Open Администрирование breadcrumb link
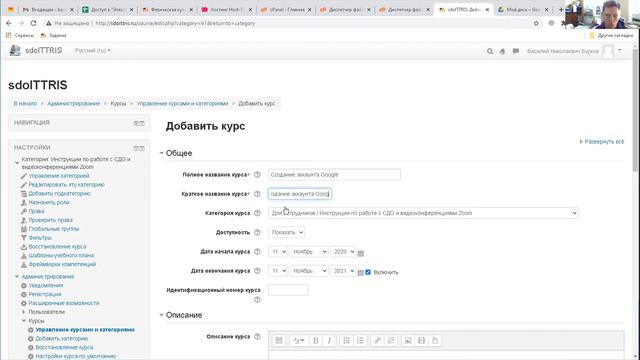Image resolution: width=640 pixels, height=360 pixels. tap(73, 104)
